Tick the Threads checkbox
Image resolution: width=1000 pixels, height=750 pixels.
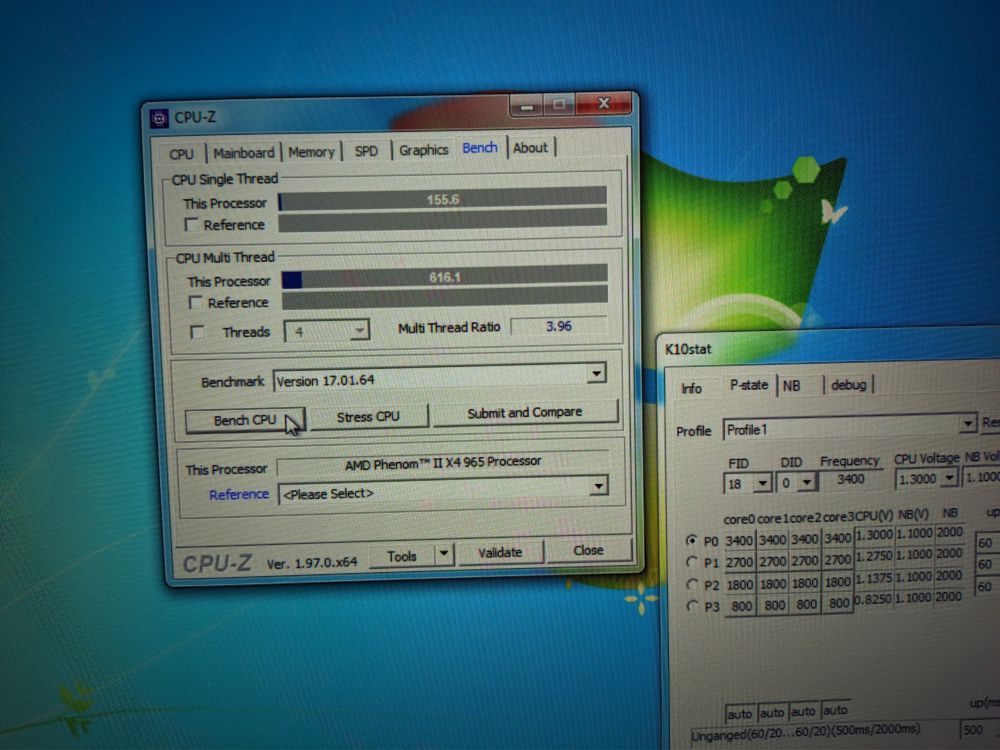click(197, 332)
